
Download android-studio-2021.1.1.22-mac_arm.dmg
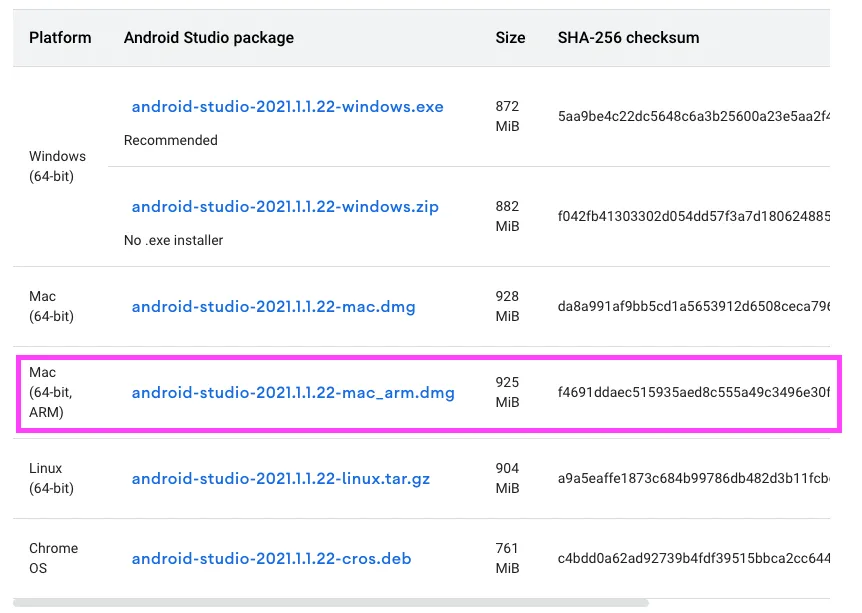pyautogui.click(x=293, y=393)
